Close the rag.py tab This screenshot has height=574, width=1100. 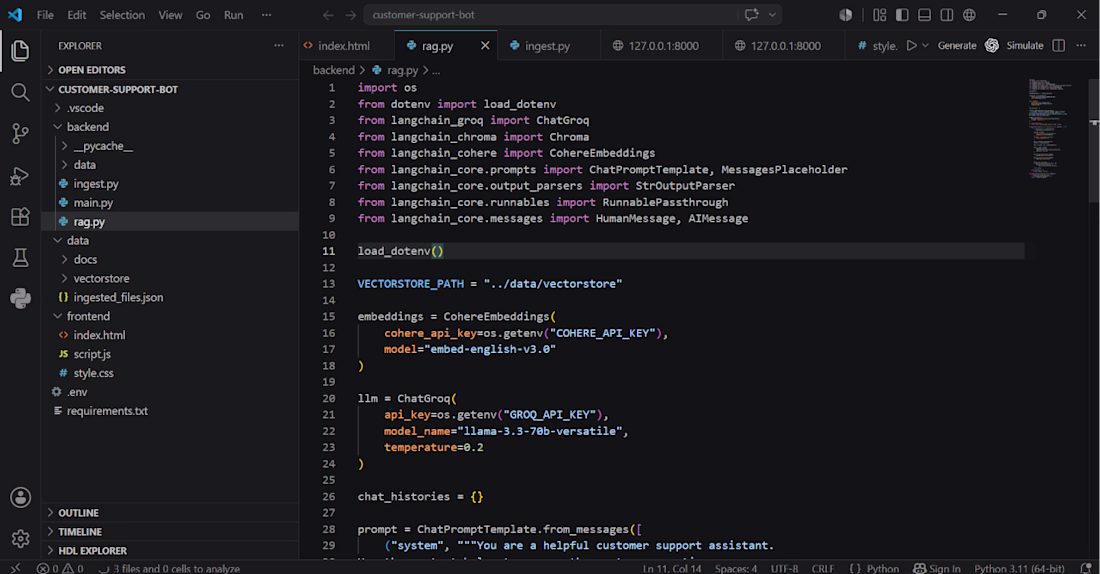click(x=485, y=46)
